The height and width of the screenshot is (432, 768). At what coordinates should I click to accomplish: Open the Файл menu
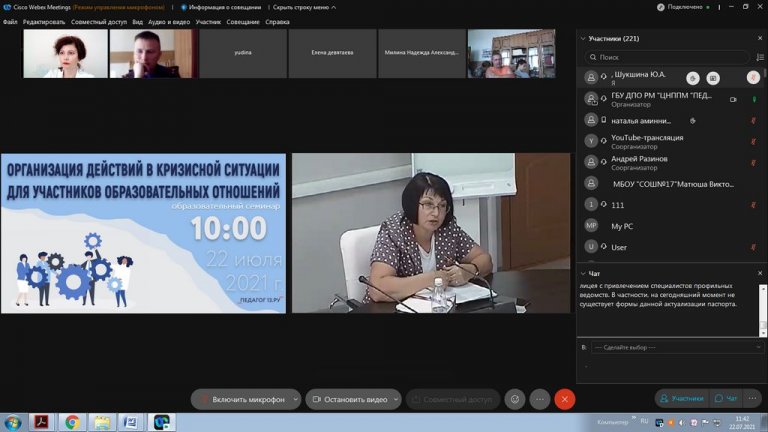pos(10,22)
